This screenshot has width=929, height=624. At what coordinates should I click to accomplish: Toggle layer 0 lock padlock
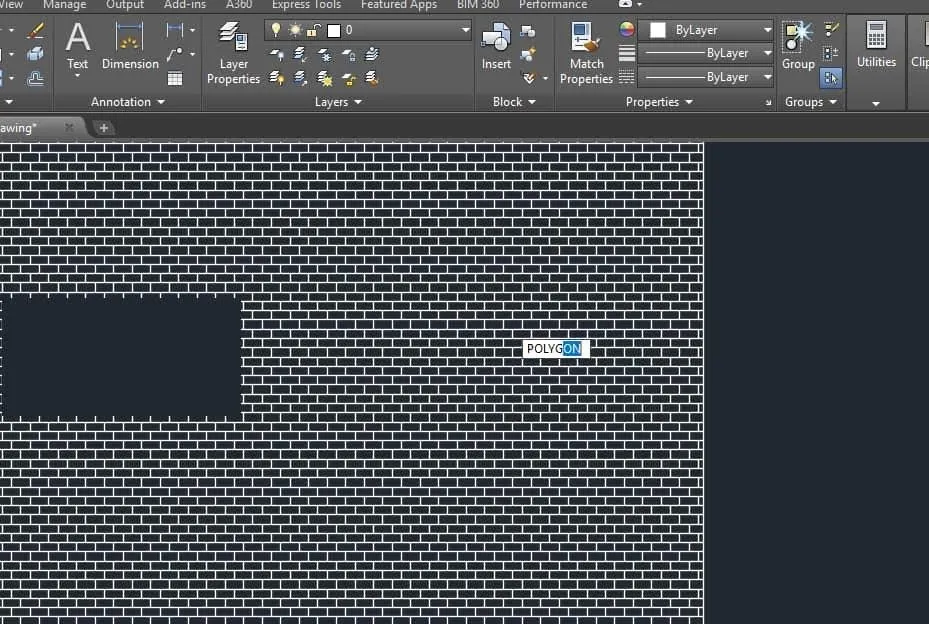[x=314, y=30]
